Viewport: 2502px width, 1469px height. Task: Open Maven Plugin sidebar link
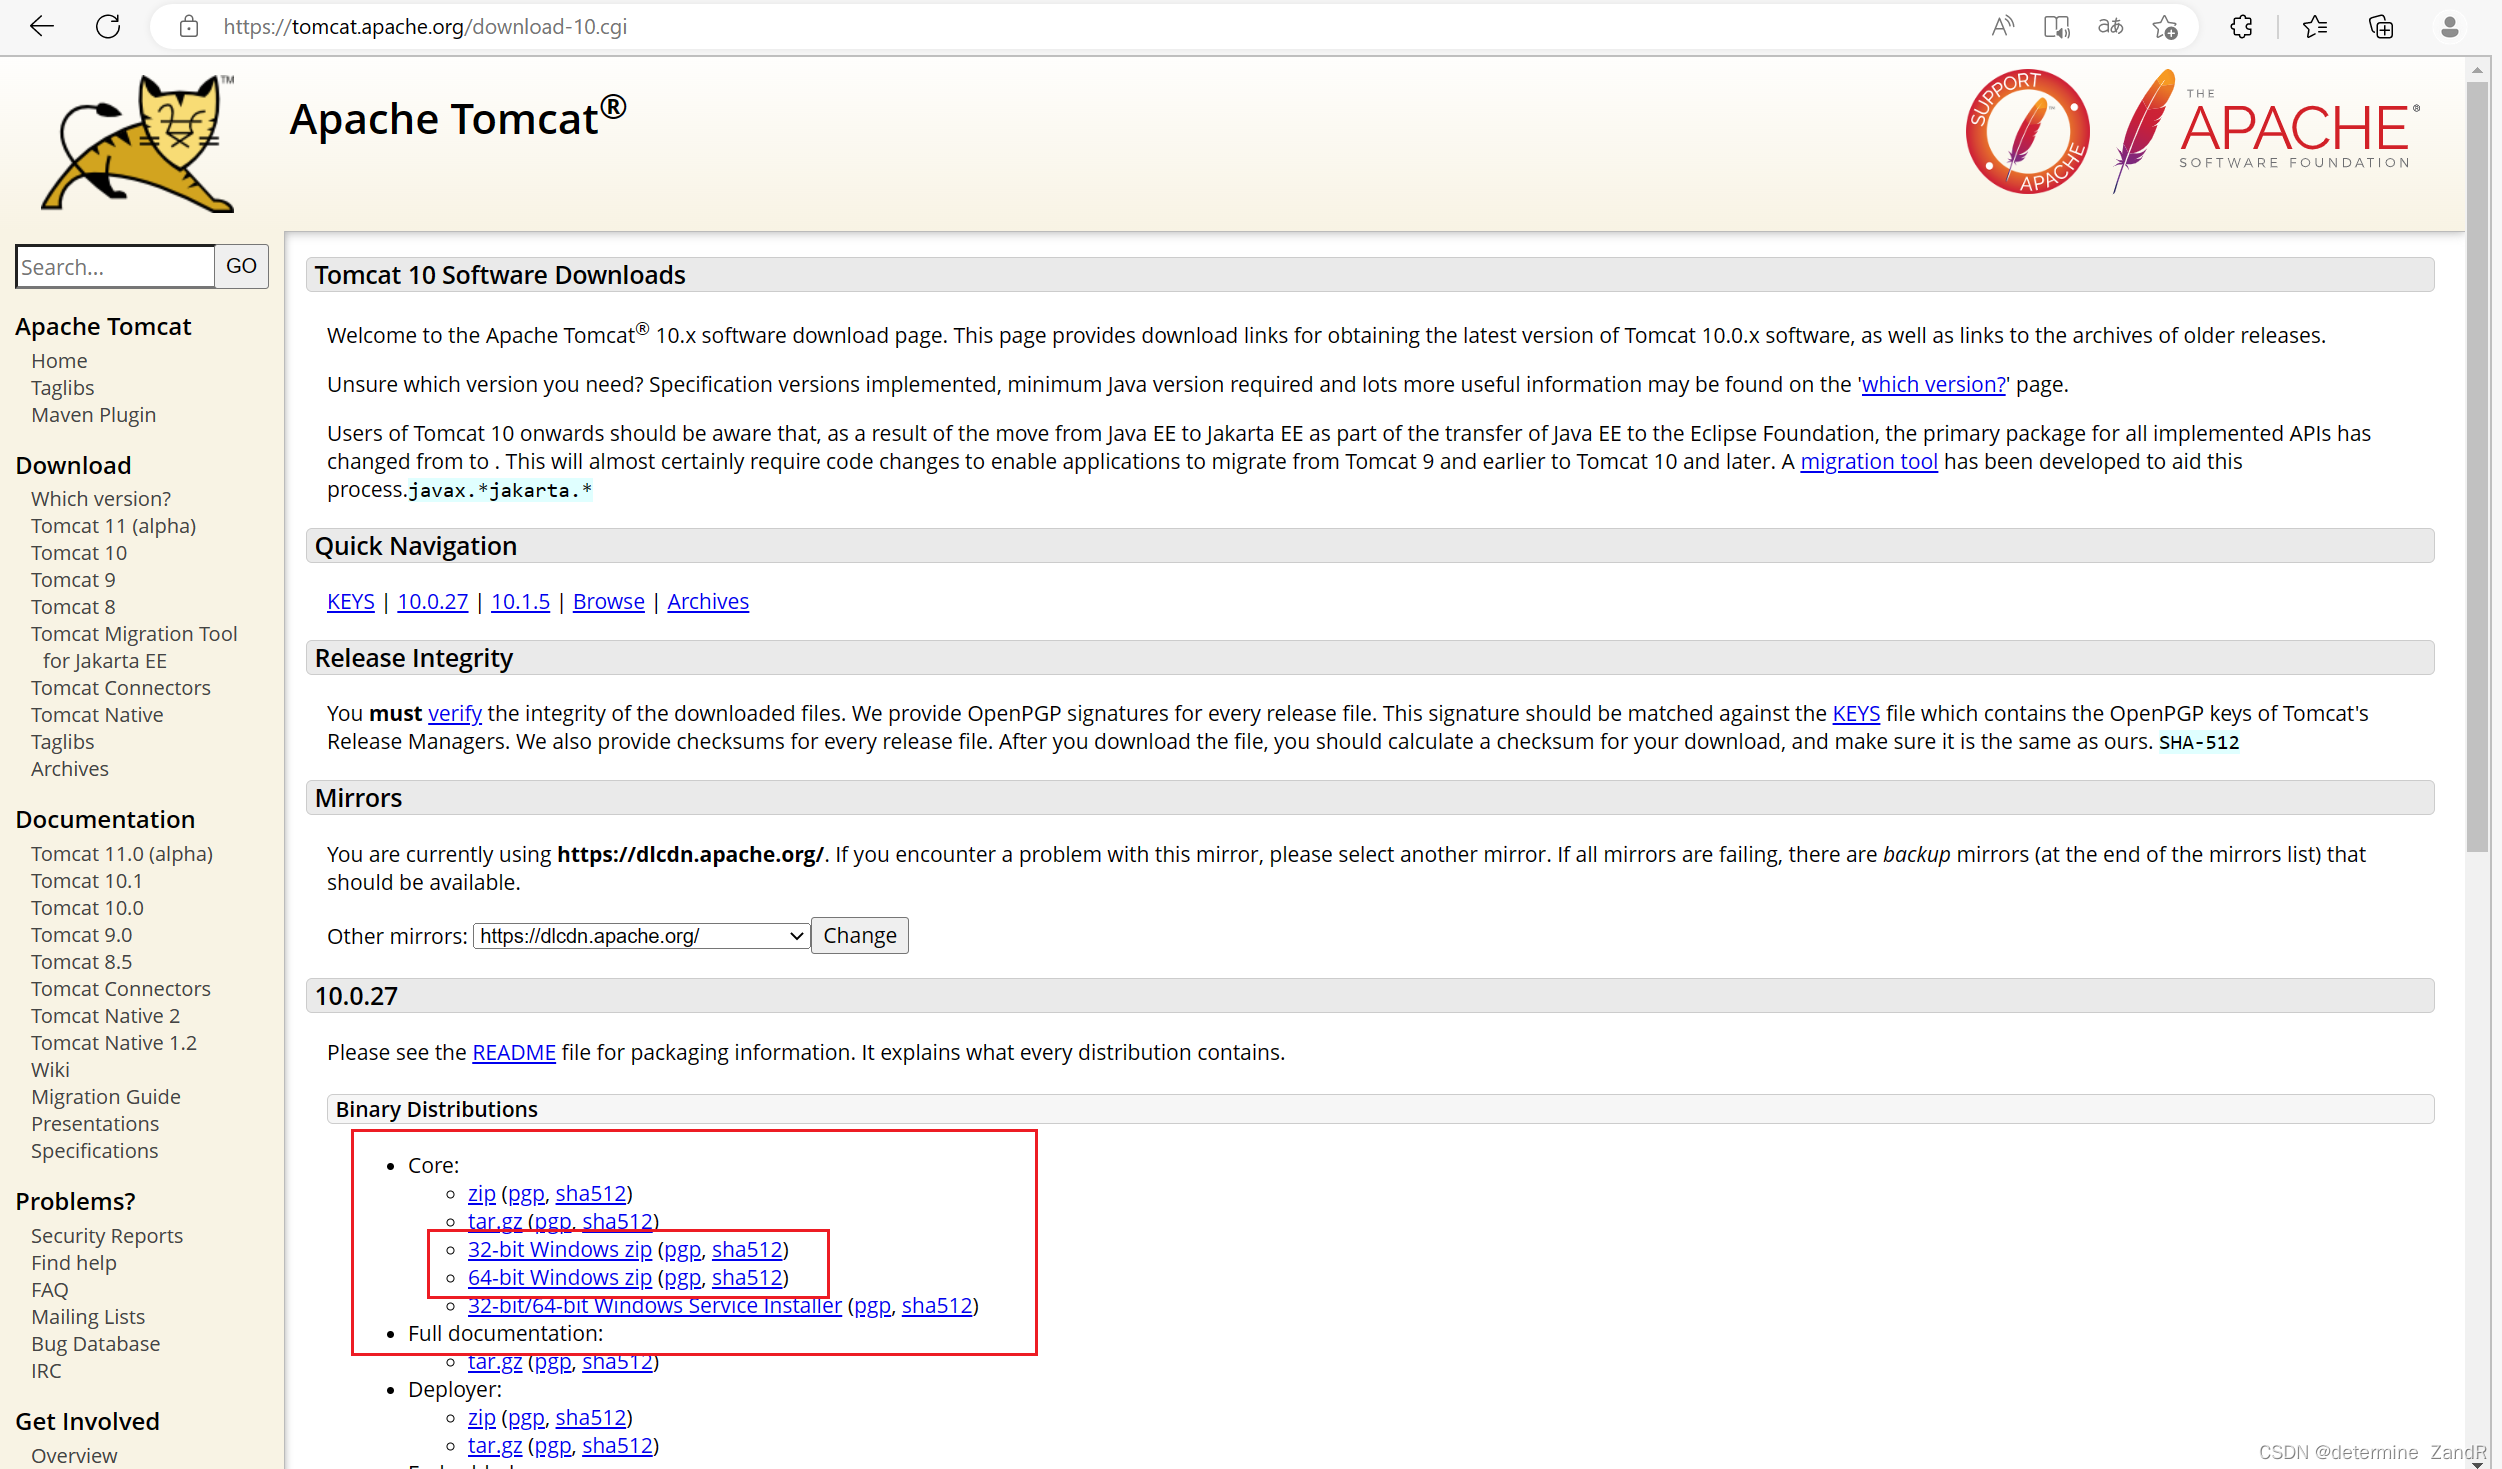(x=93, y=414)
